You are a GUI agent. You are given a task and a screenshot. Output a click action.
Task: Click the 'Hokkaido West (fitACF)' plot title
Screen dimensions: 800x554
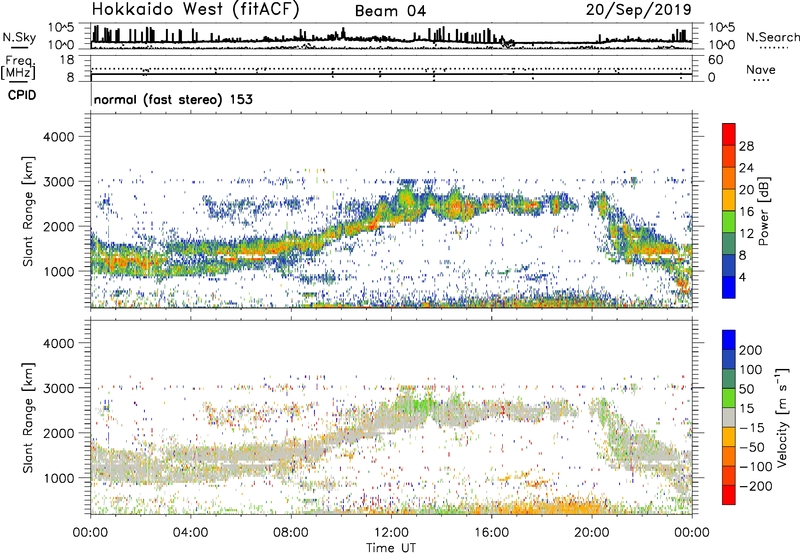(195, 9)
